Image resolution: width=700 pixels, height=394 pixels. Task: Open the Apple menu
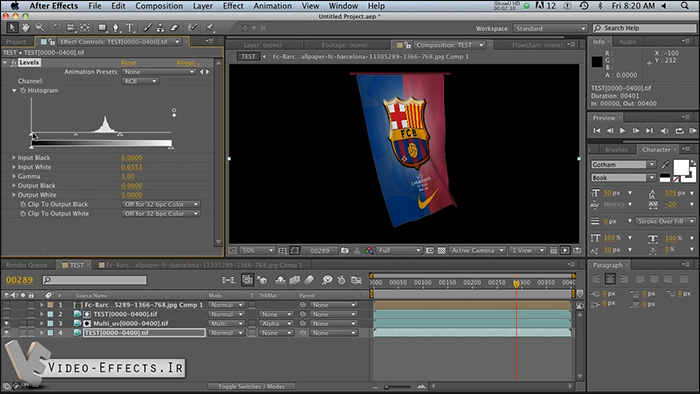click(15, 6)
